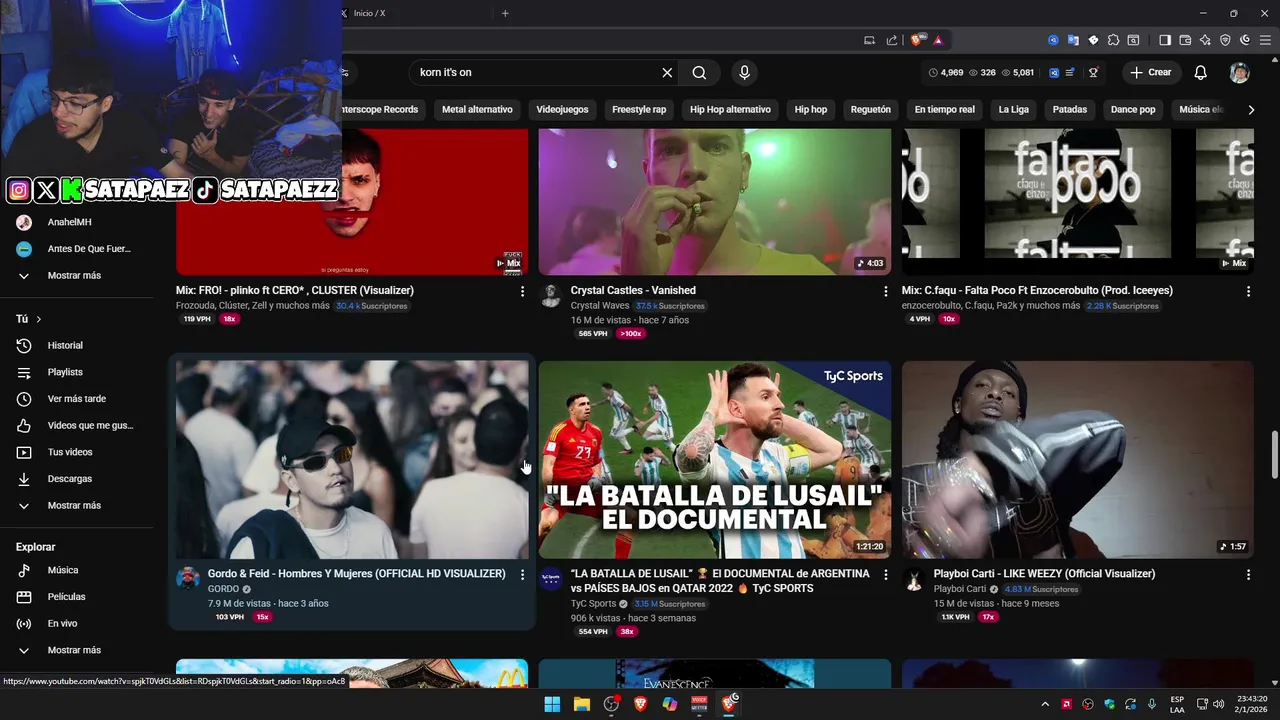Viewport: 1280px width, 720px height.
Task: Open options for Mix: FRO! - plinko
Action: 522,291
